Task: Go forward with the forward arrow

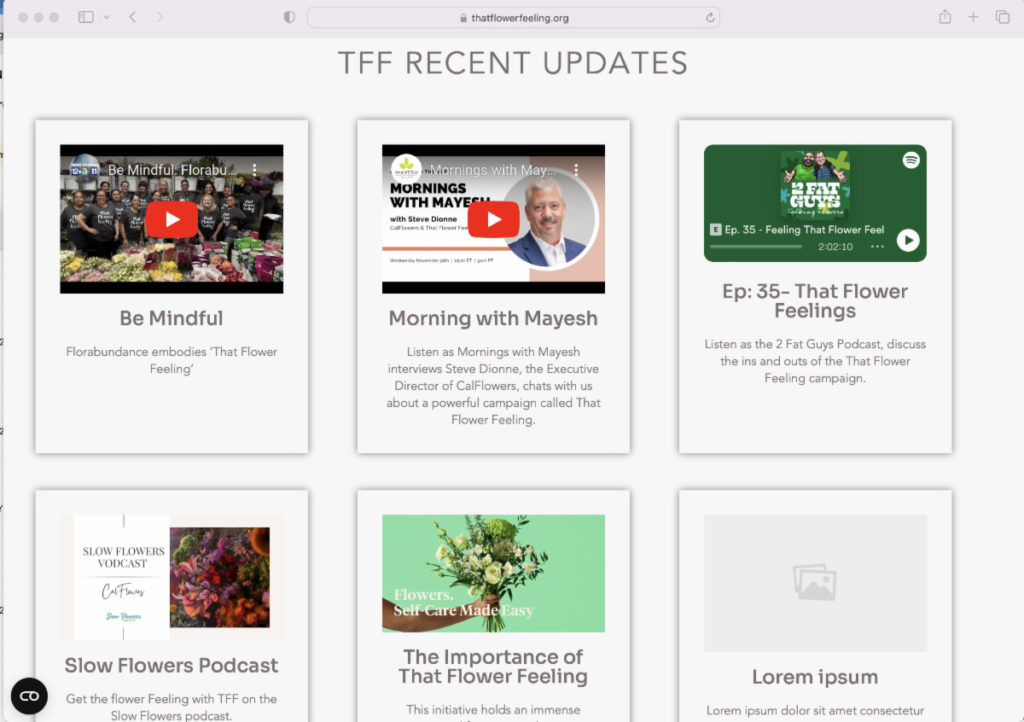Action: click(159, 17)
